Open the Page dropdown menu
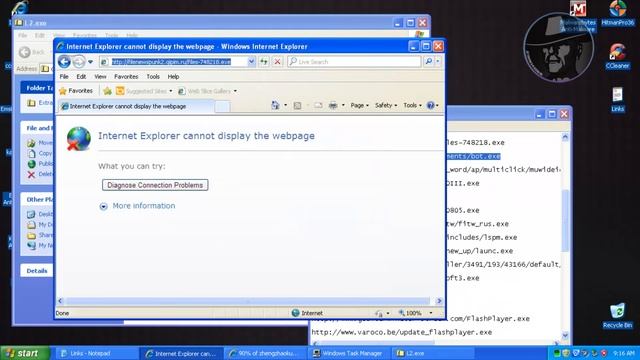 [x=360, y=105]
